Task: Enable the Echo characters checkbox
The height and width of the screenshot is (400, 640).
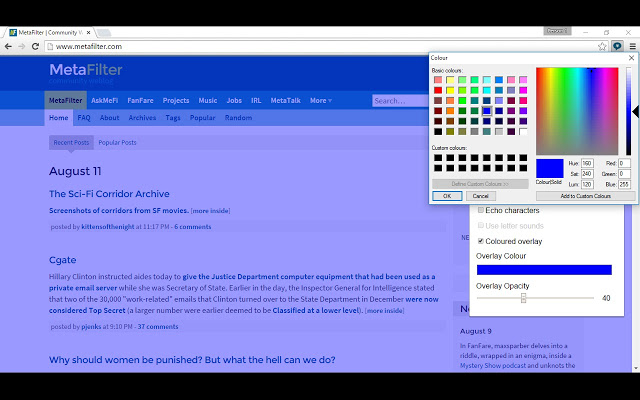Action: click(x=481, y=210)
